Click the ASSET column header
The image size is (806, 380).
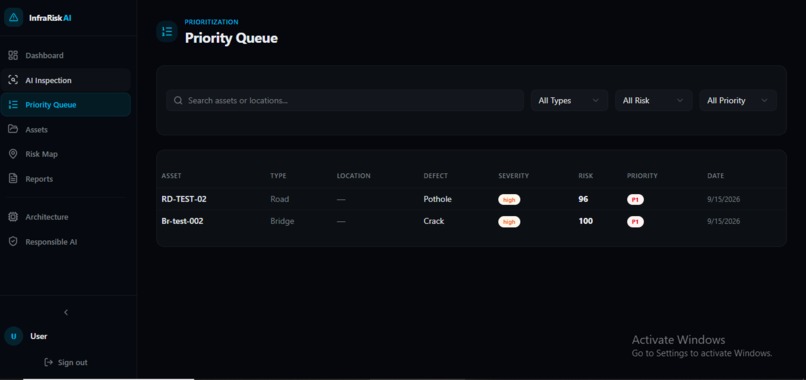coord(171,176)
